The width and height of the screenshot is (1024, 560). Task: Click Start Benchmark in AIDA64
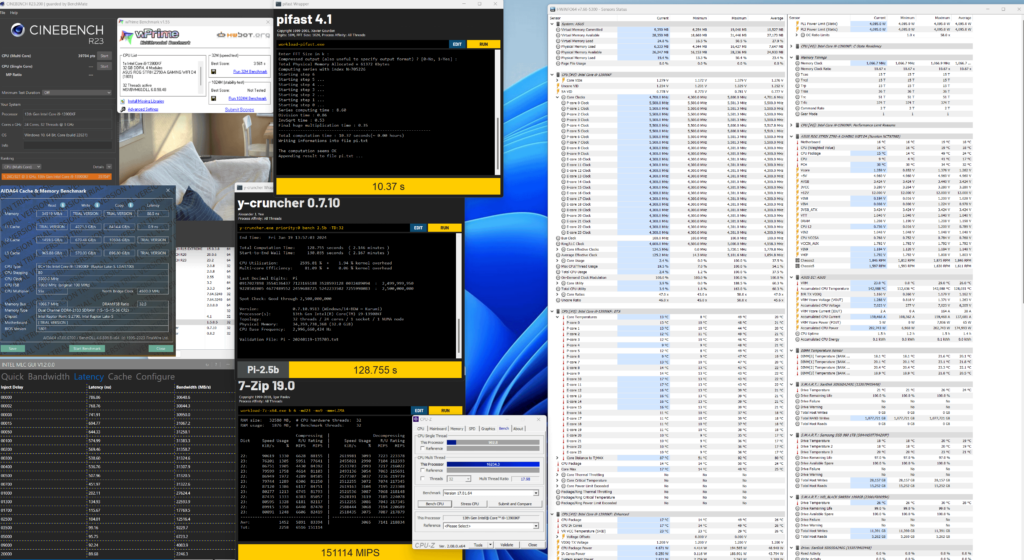click(x=87, y=349)
